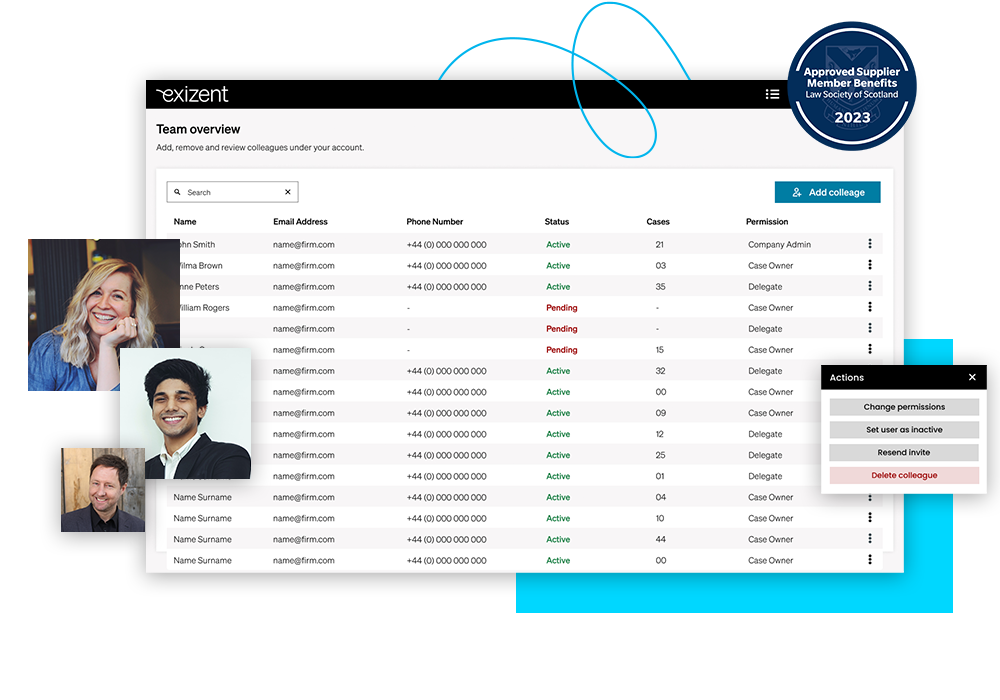Open the list view icon beside the header
1000x700 pixels.
point(772,93)
